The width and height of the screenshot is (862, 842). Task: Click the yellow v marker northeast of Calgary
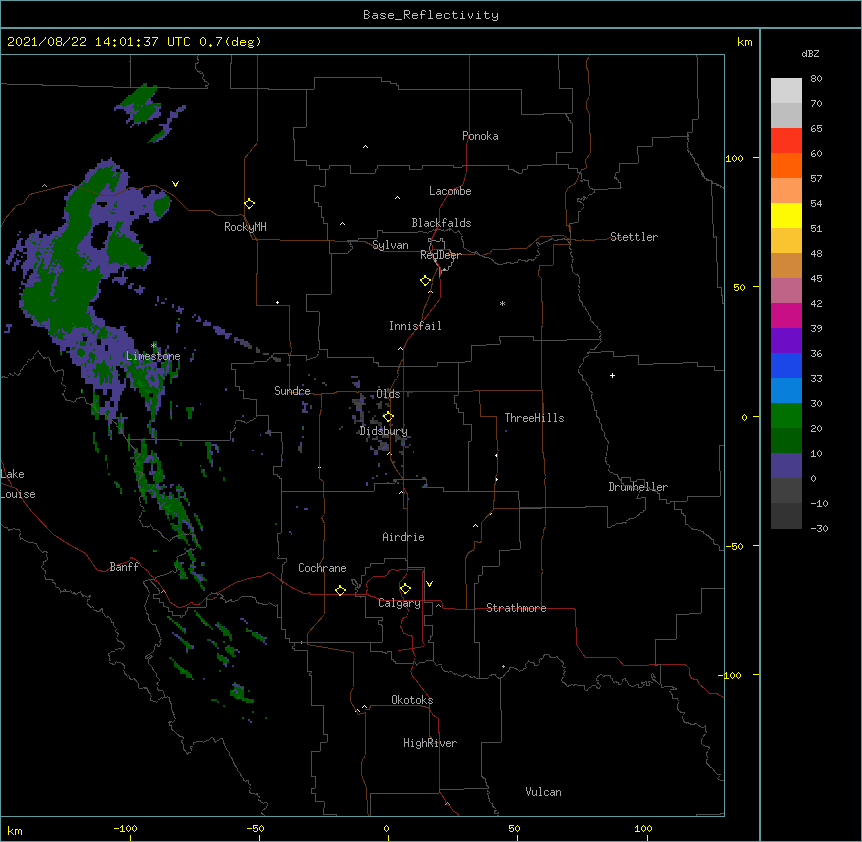click(429, 584)
